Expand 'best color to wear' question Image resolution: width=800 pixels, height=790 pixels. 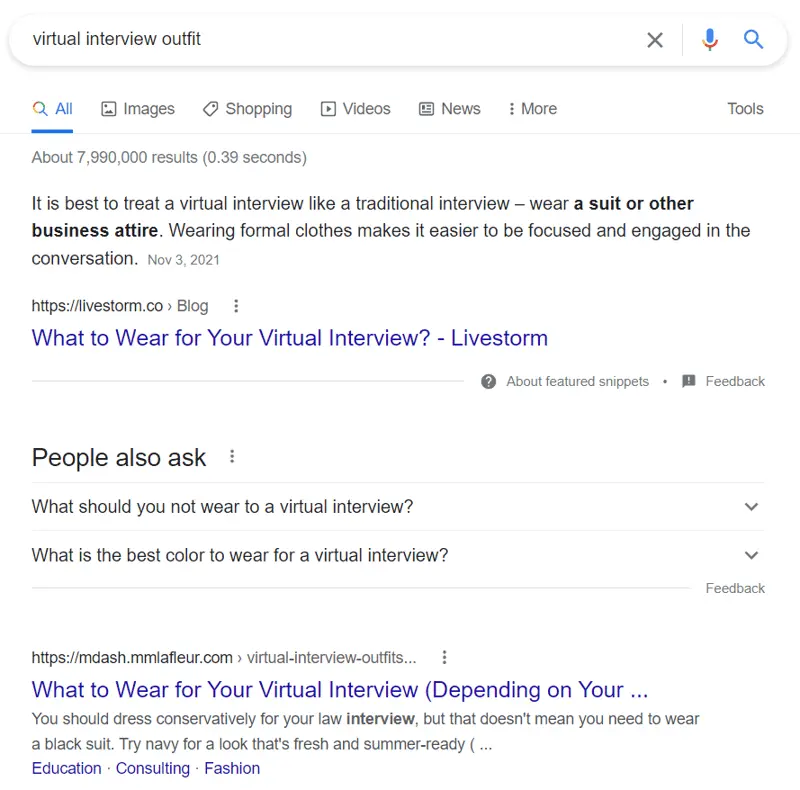[x=752, y=555]
